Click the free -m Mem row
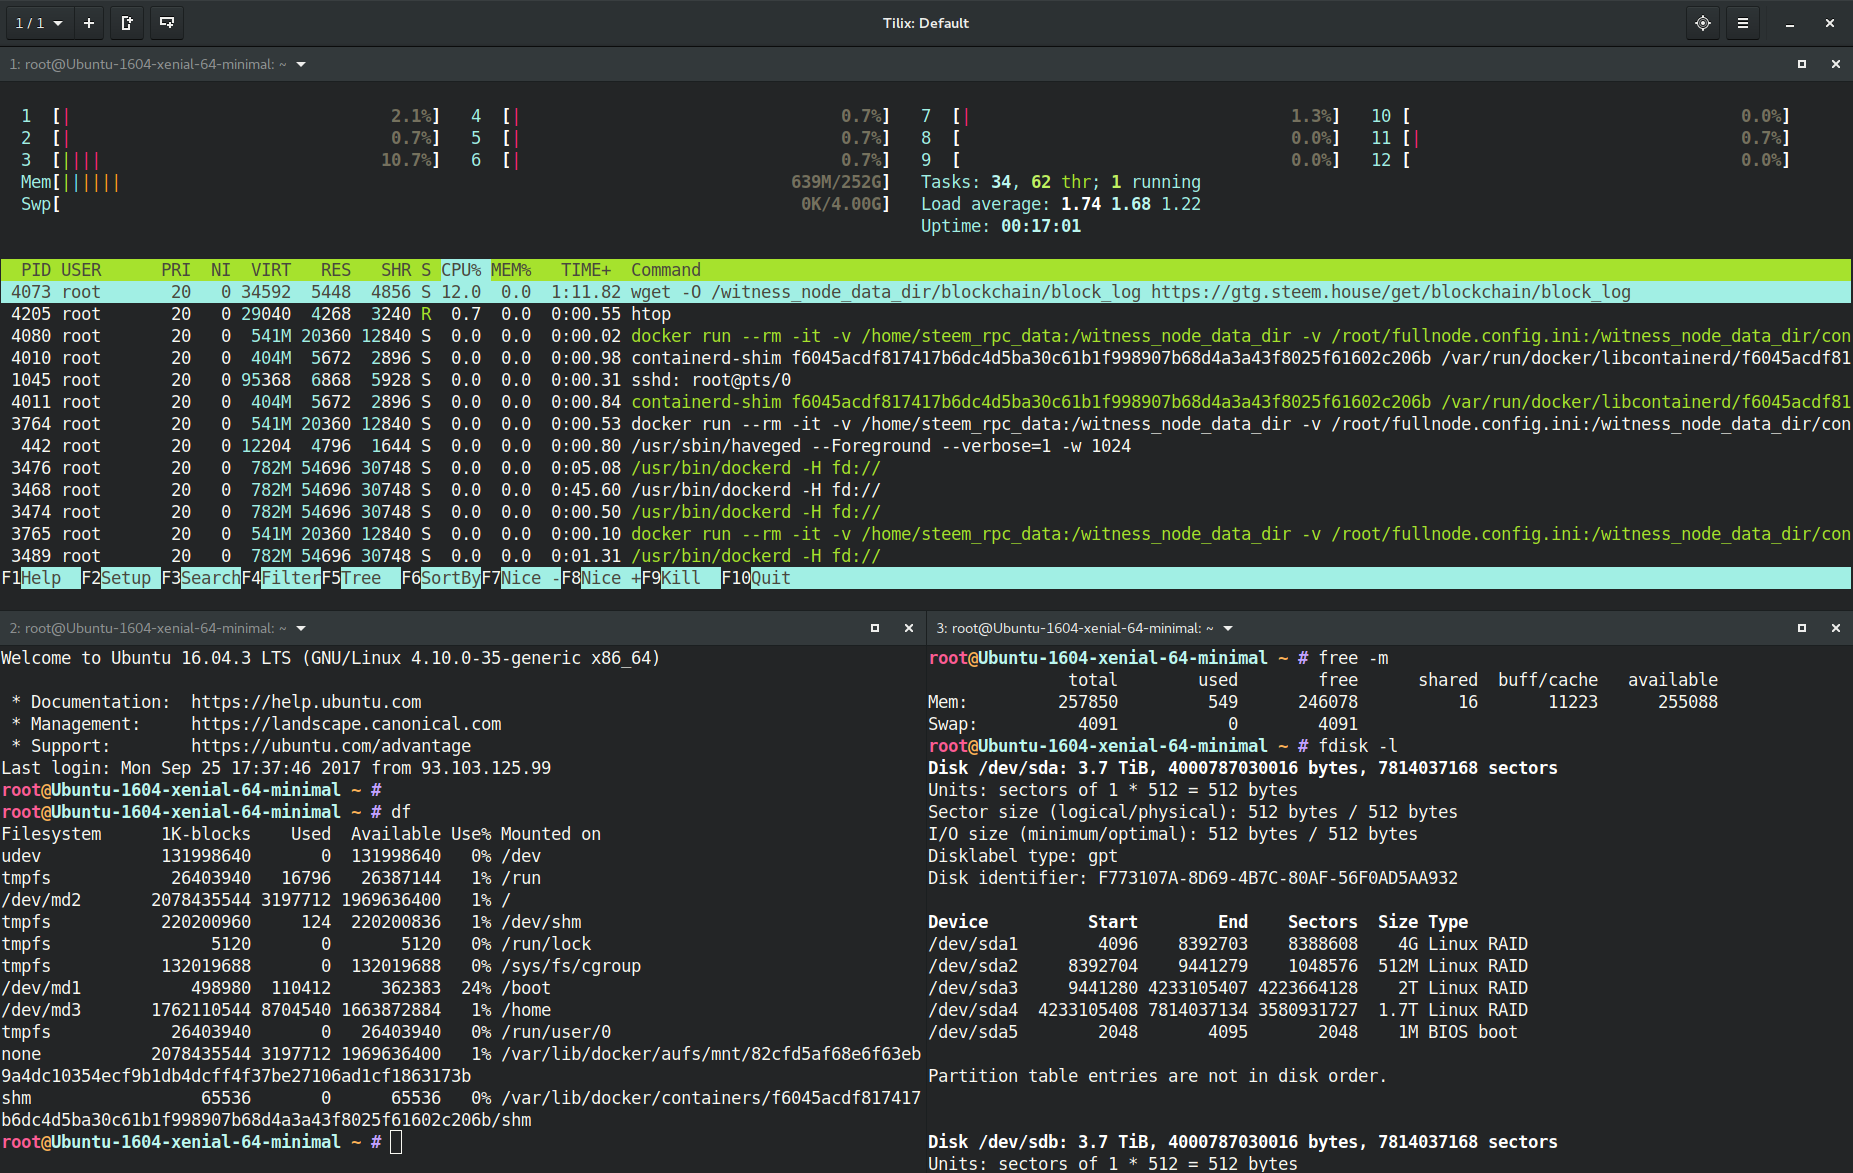Screen dimensions: 1853x1173 coord(1323,702)
